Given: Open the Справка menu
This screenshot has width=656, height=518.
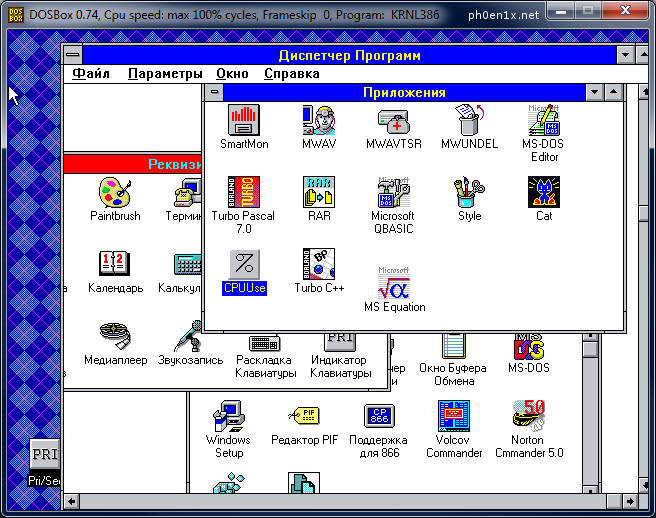Looking at the screenshot, I should pyautogui.click(x=292, y=74).
